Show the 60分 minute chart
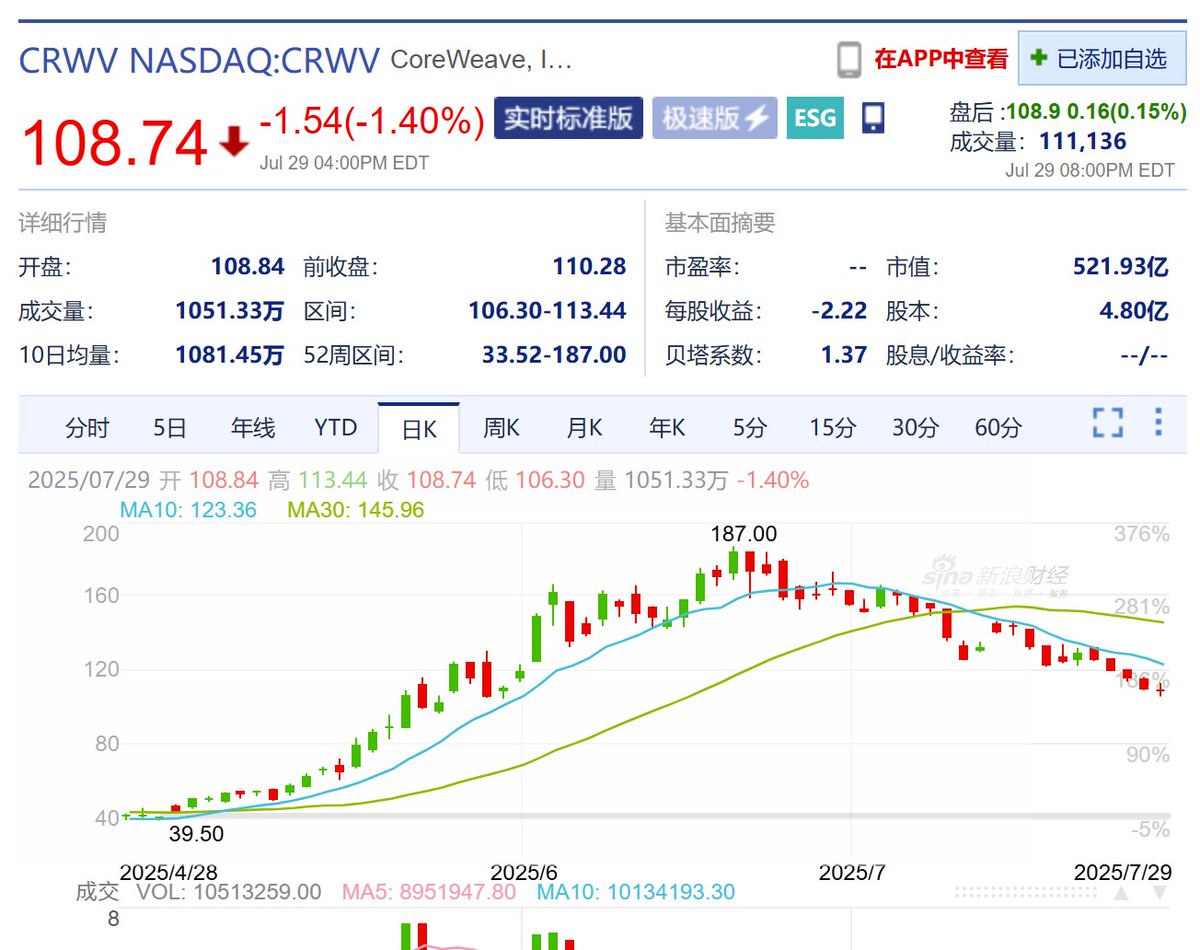The height and width of the screenshot is (950, 1200). tap(999, 428)
